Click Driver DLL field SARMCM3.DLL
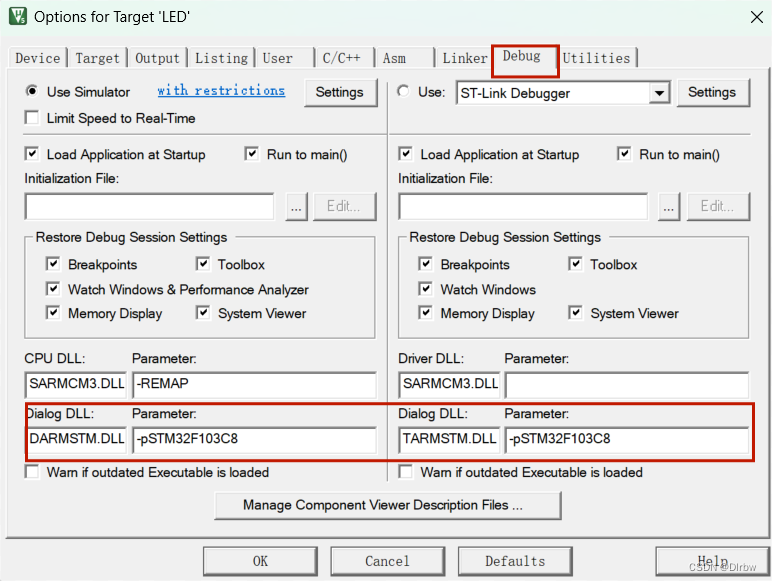The image size is (772, 581). pyautogui.click(x=450, y=385)
